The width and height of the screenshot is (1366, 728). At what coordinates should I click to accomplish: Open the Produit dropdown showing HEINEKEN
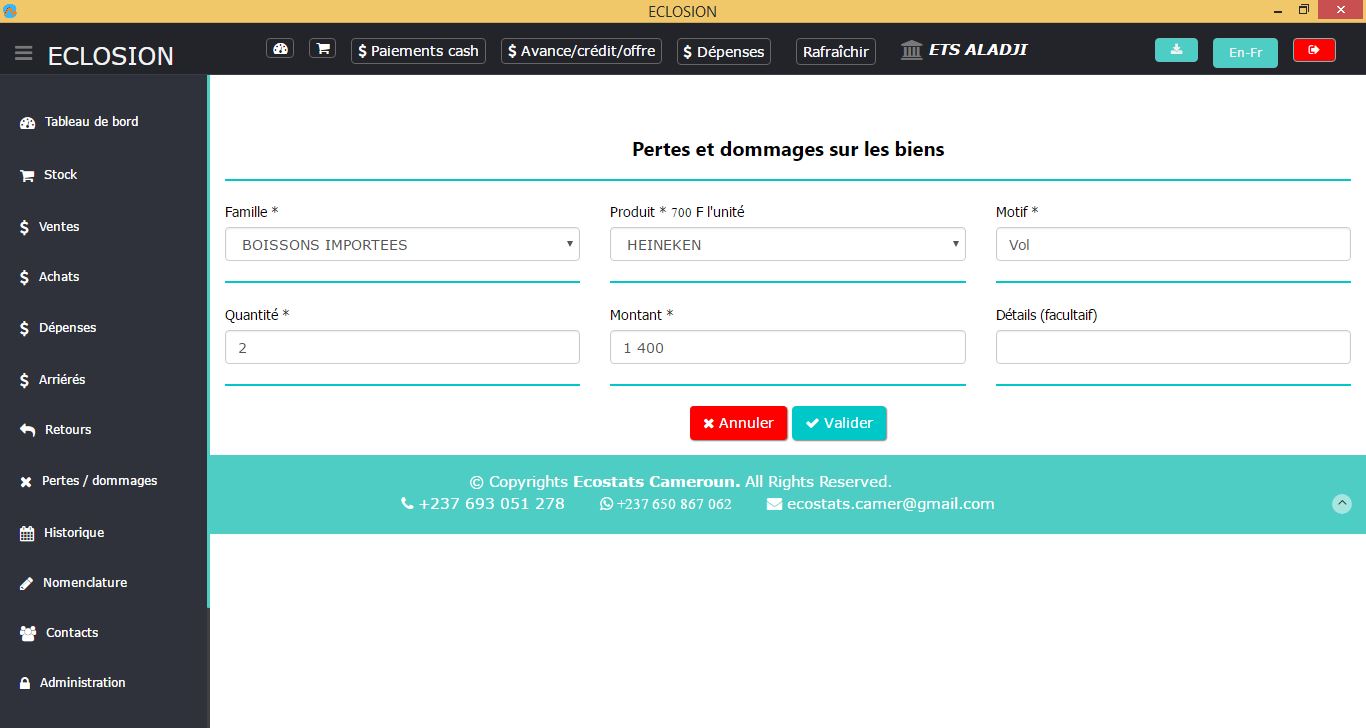pos(787,245)
